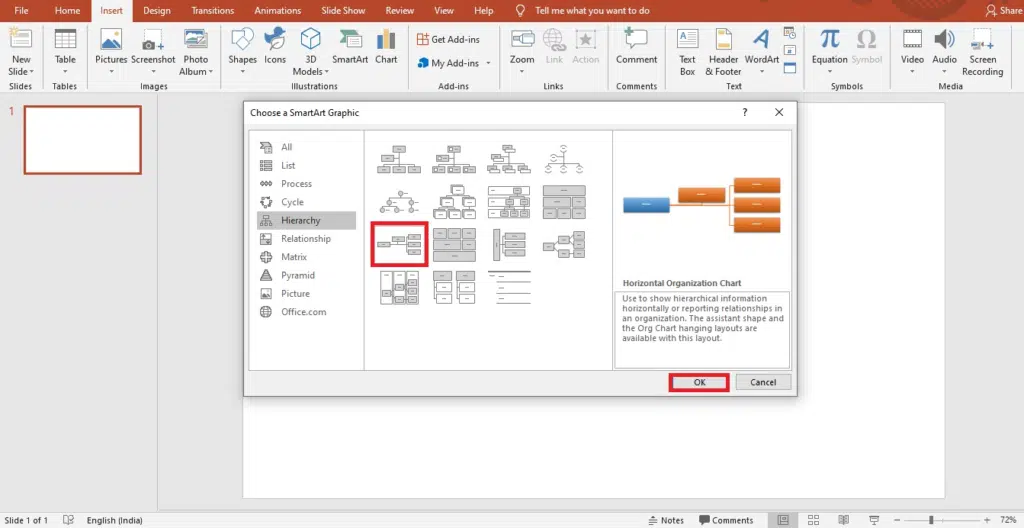Expand the 3D Models dropdown
The image size is (1024, 528).
coord(311,71)
